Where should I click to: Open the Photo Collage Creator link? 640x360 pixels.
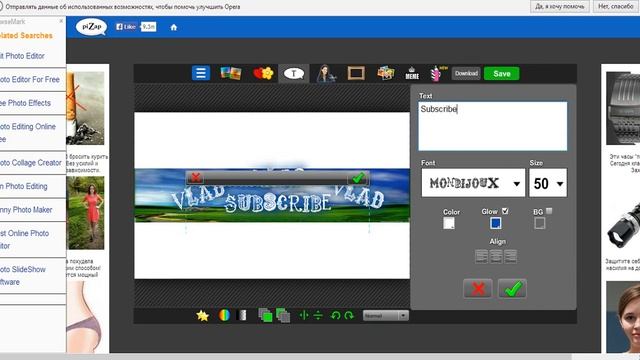pos(31,163)
